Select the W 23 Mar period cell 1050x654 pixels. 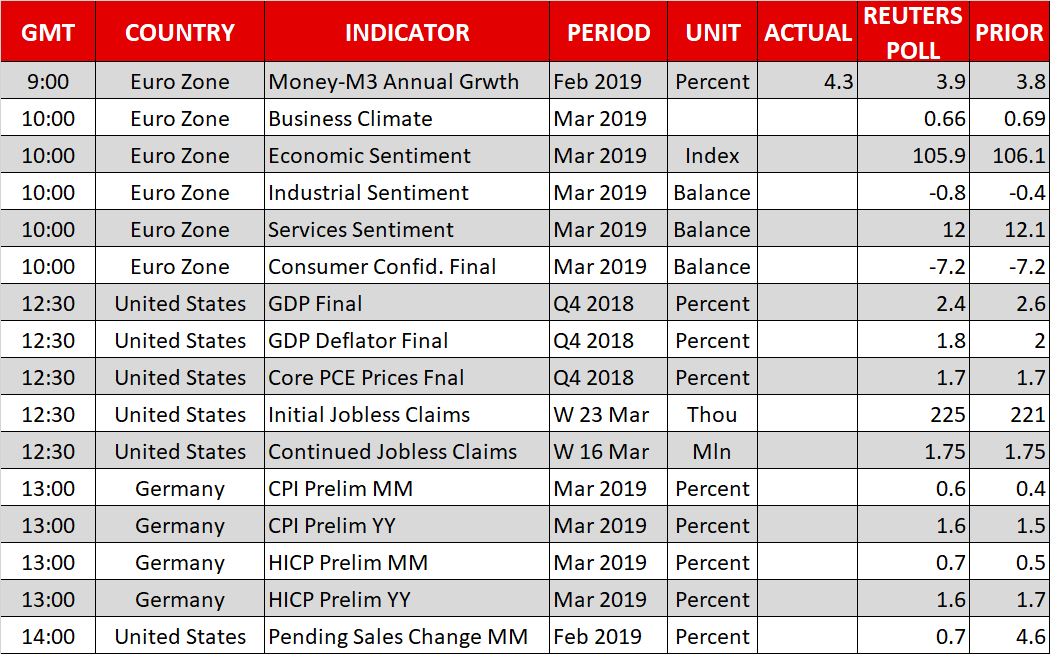click(601, 415)
